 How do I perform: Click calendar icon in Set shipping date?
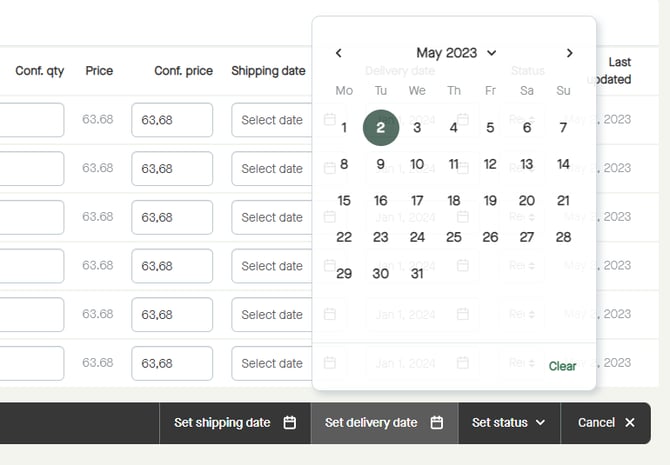coord(290,423)
